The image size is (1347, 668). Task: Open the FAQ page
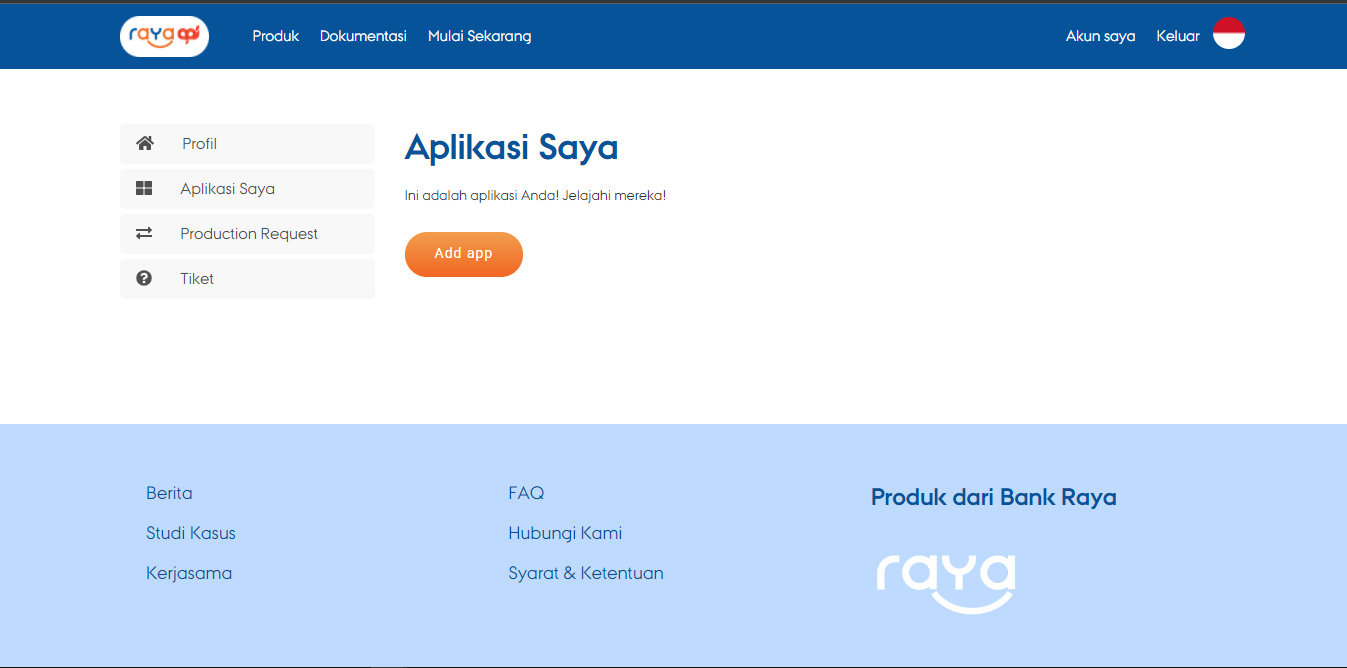[x=526, y=492]
